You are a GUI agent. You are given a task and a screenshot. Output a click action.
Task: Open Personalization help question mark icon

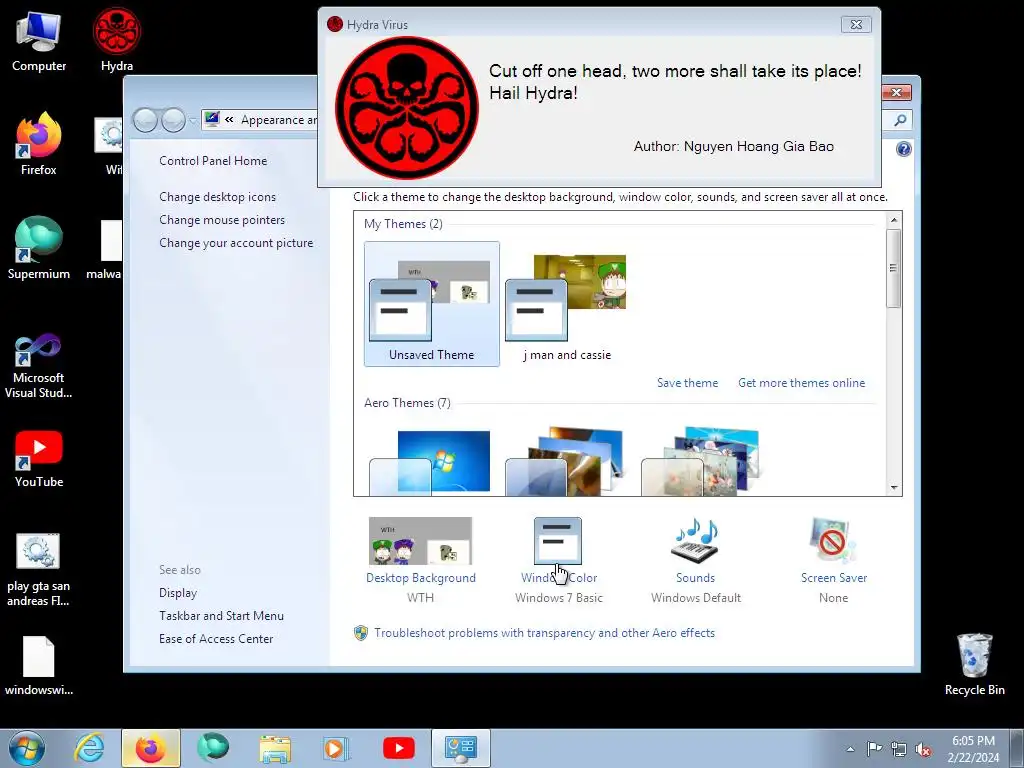[903, 149]
